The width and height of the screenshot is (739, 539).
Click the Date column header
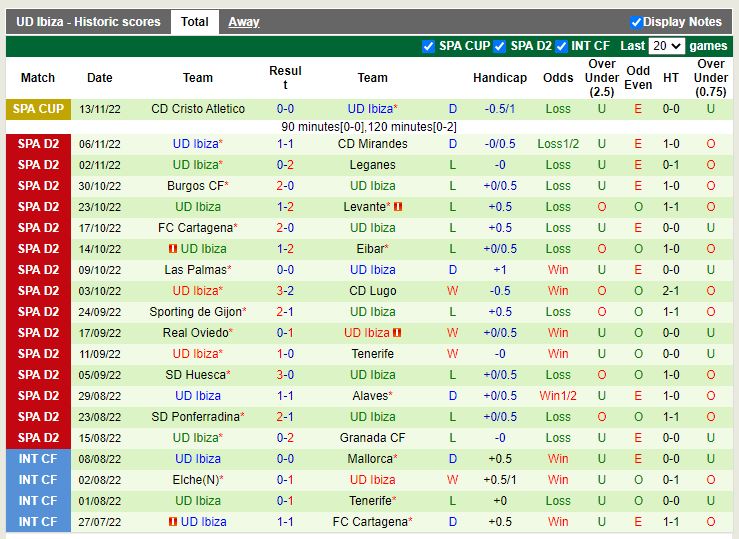pos(99,78)
